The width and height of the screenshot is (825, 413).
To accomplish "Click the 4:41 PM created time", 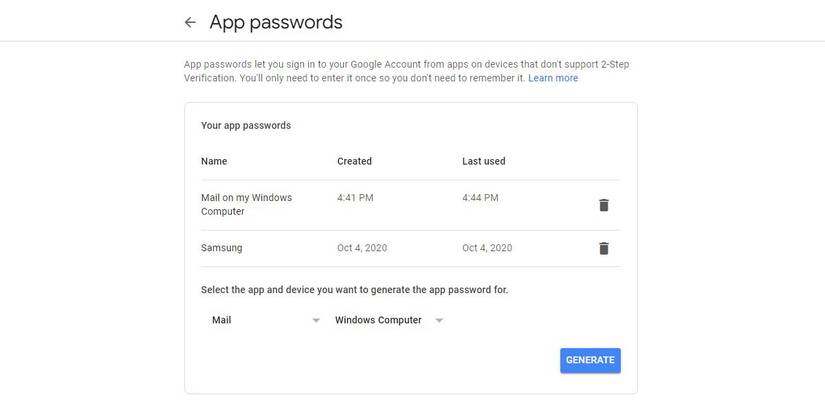I will [x=355, y=198].
